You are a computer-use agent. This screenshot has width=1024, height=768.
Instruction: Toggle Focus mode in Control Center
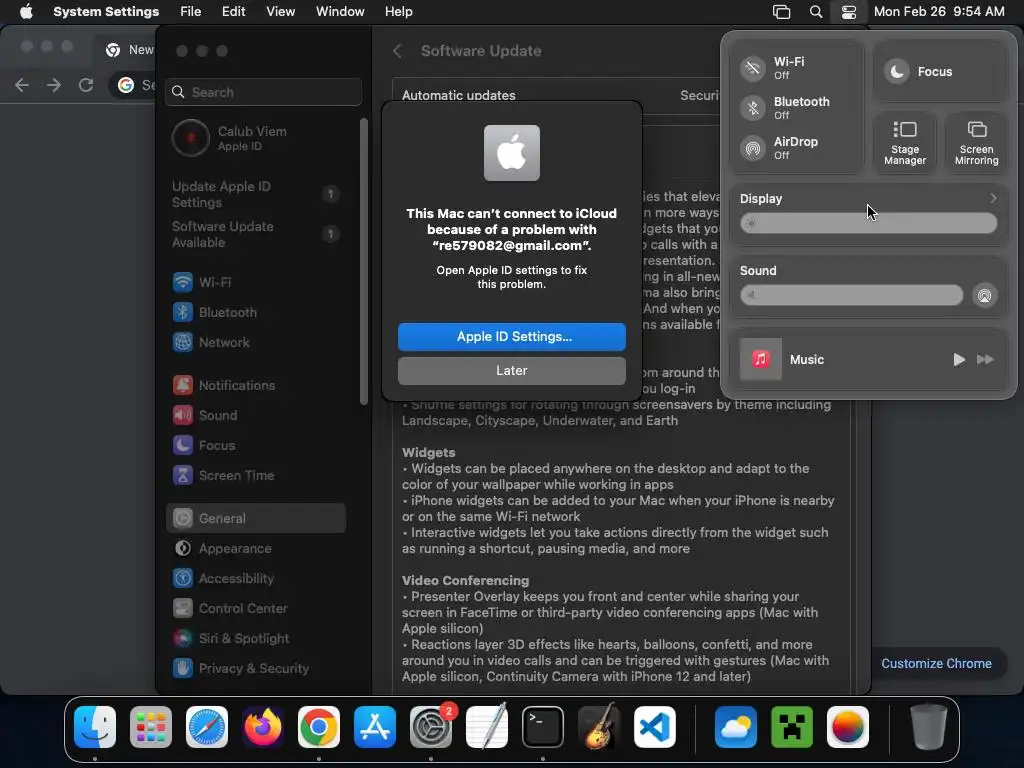[897, 71]
